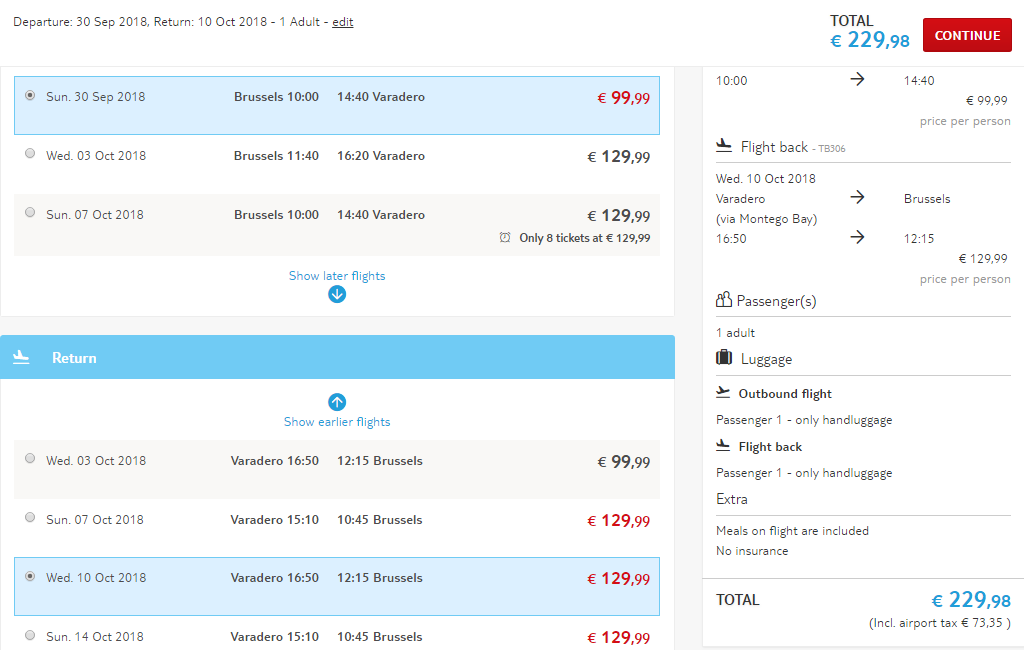Click the Return section header
The height and width of the screenshot is (650, 1024).
(337, 357)
